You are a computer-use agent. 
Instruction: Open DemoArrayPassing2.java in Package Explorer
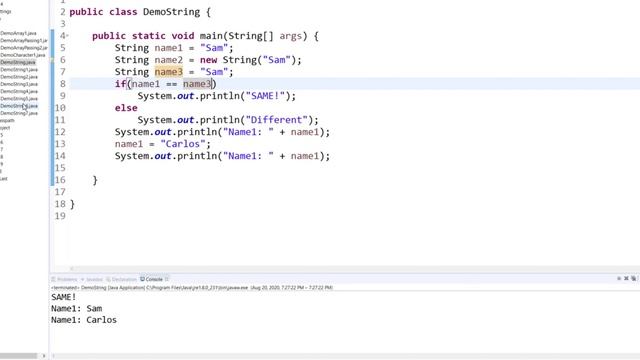(24, 48)
